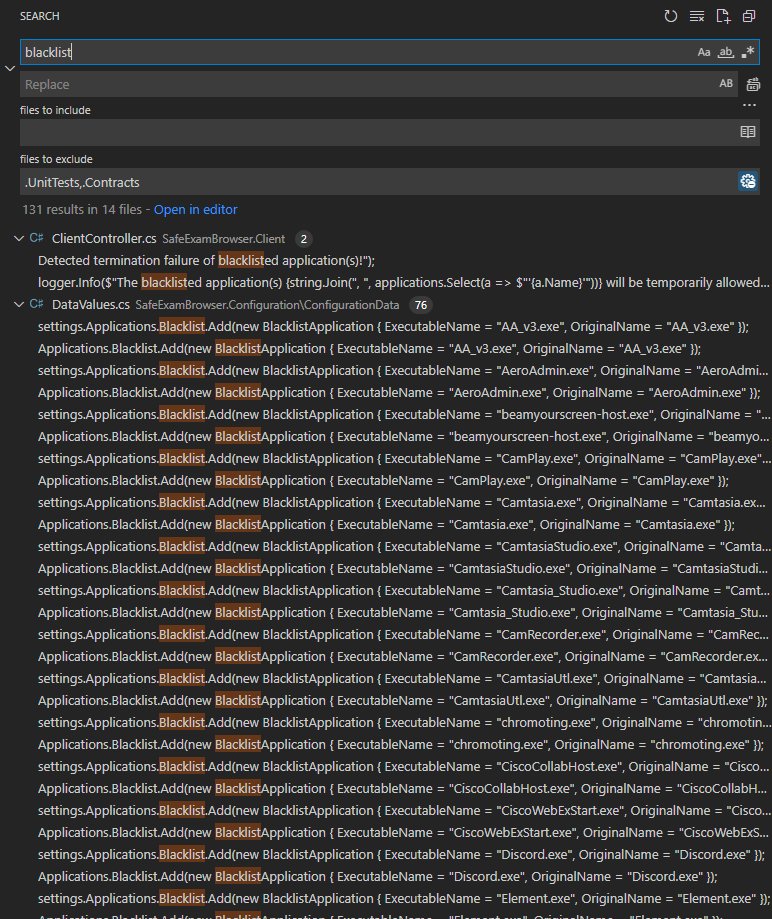Toggle exclude settings and ignore files

pyautogui.click(x=747, y=181)
